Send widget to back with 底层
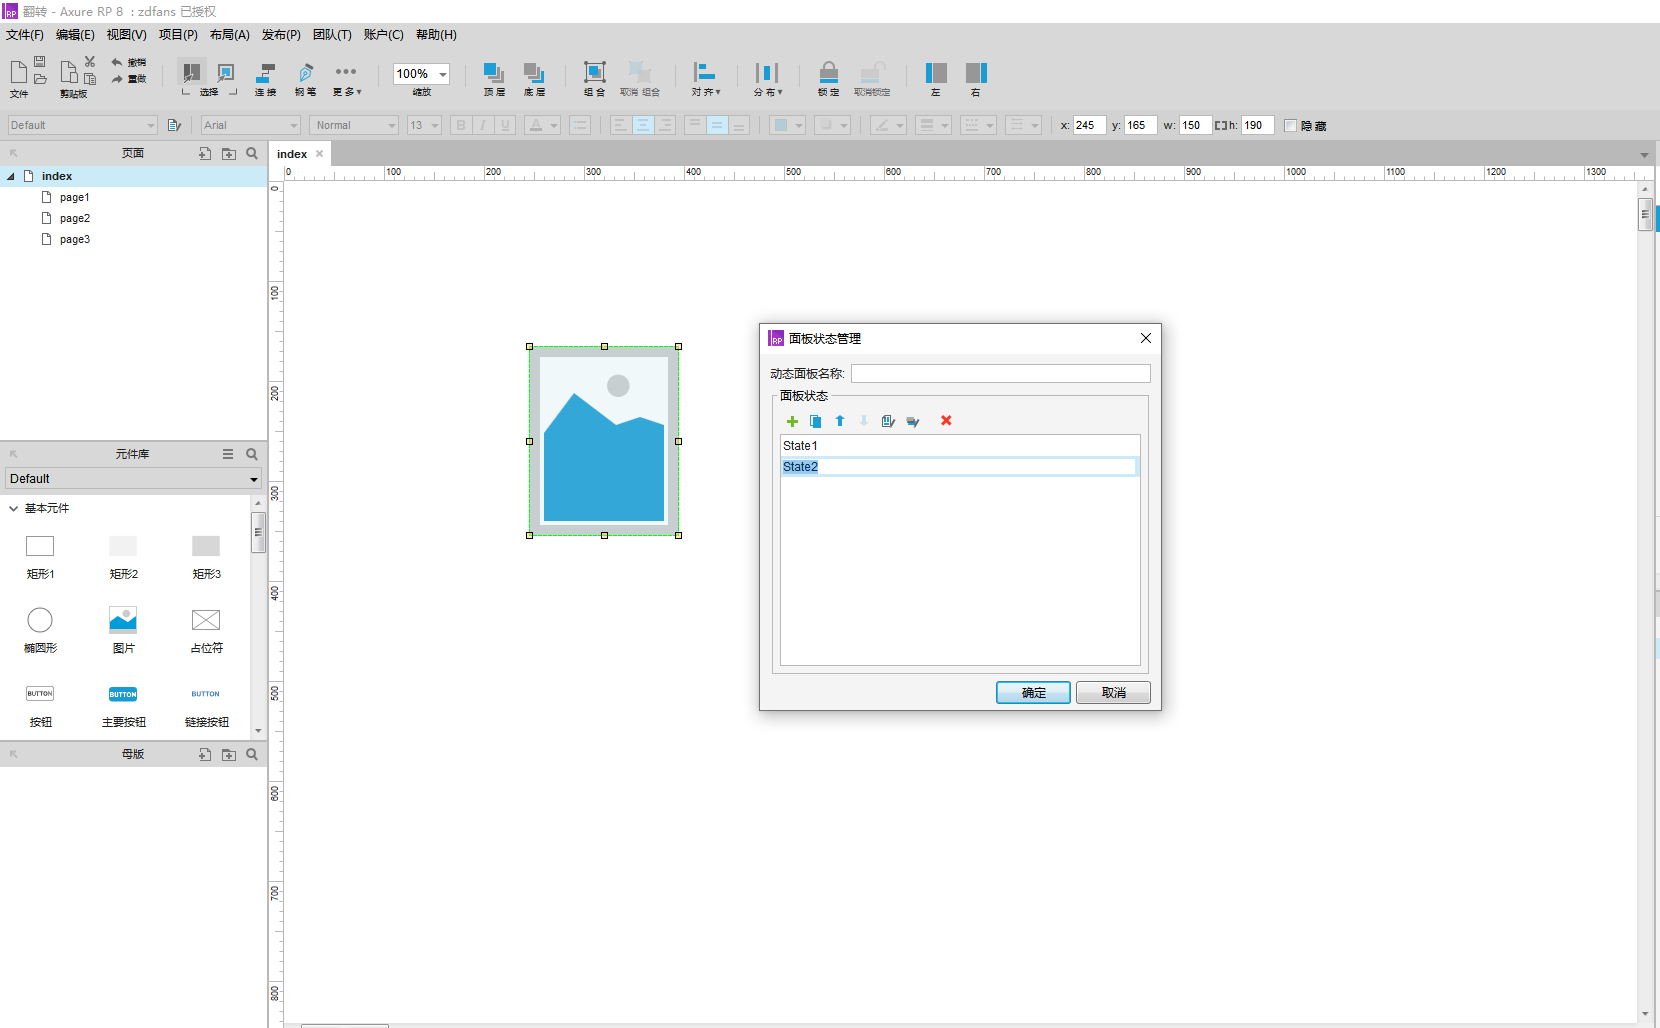 [x=534, y=78]
